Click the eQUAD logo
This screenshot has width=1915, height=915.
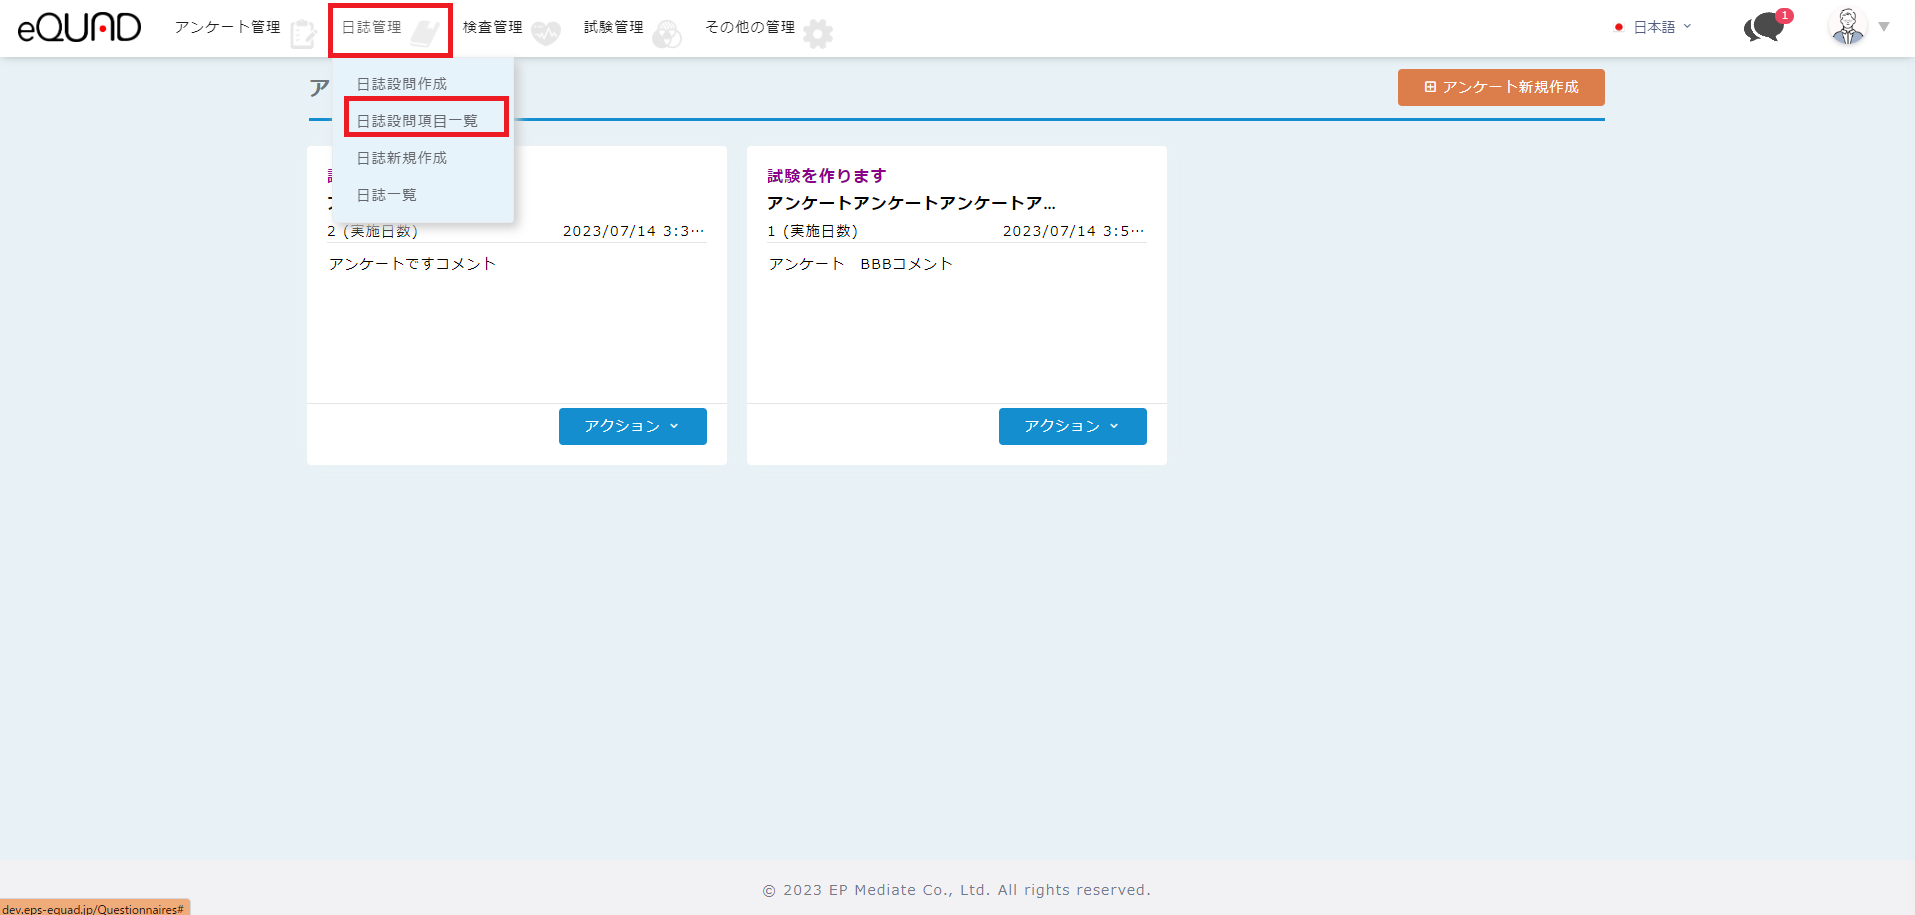[x=79, y=28]
